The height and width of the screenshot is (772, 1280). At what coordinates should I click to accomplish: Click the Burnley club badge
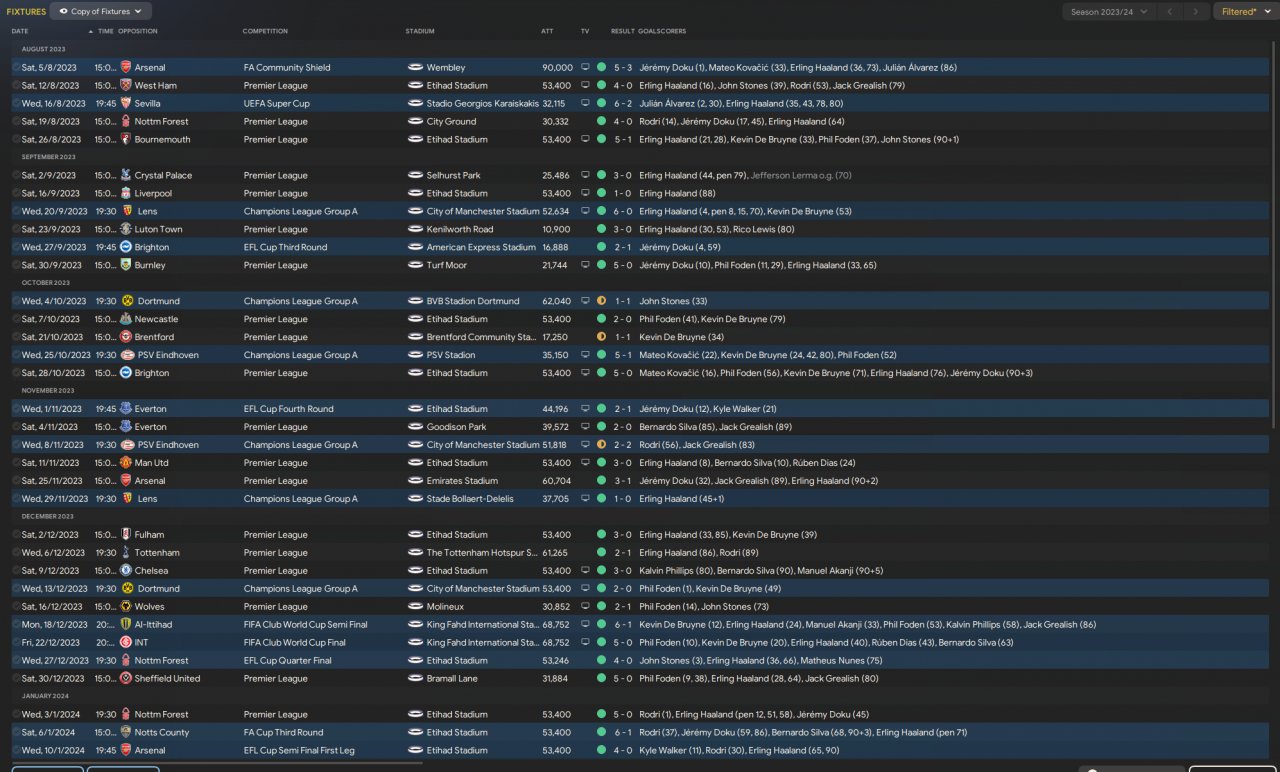point(126,266)
